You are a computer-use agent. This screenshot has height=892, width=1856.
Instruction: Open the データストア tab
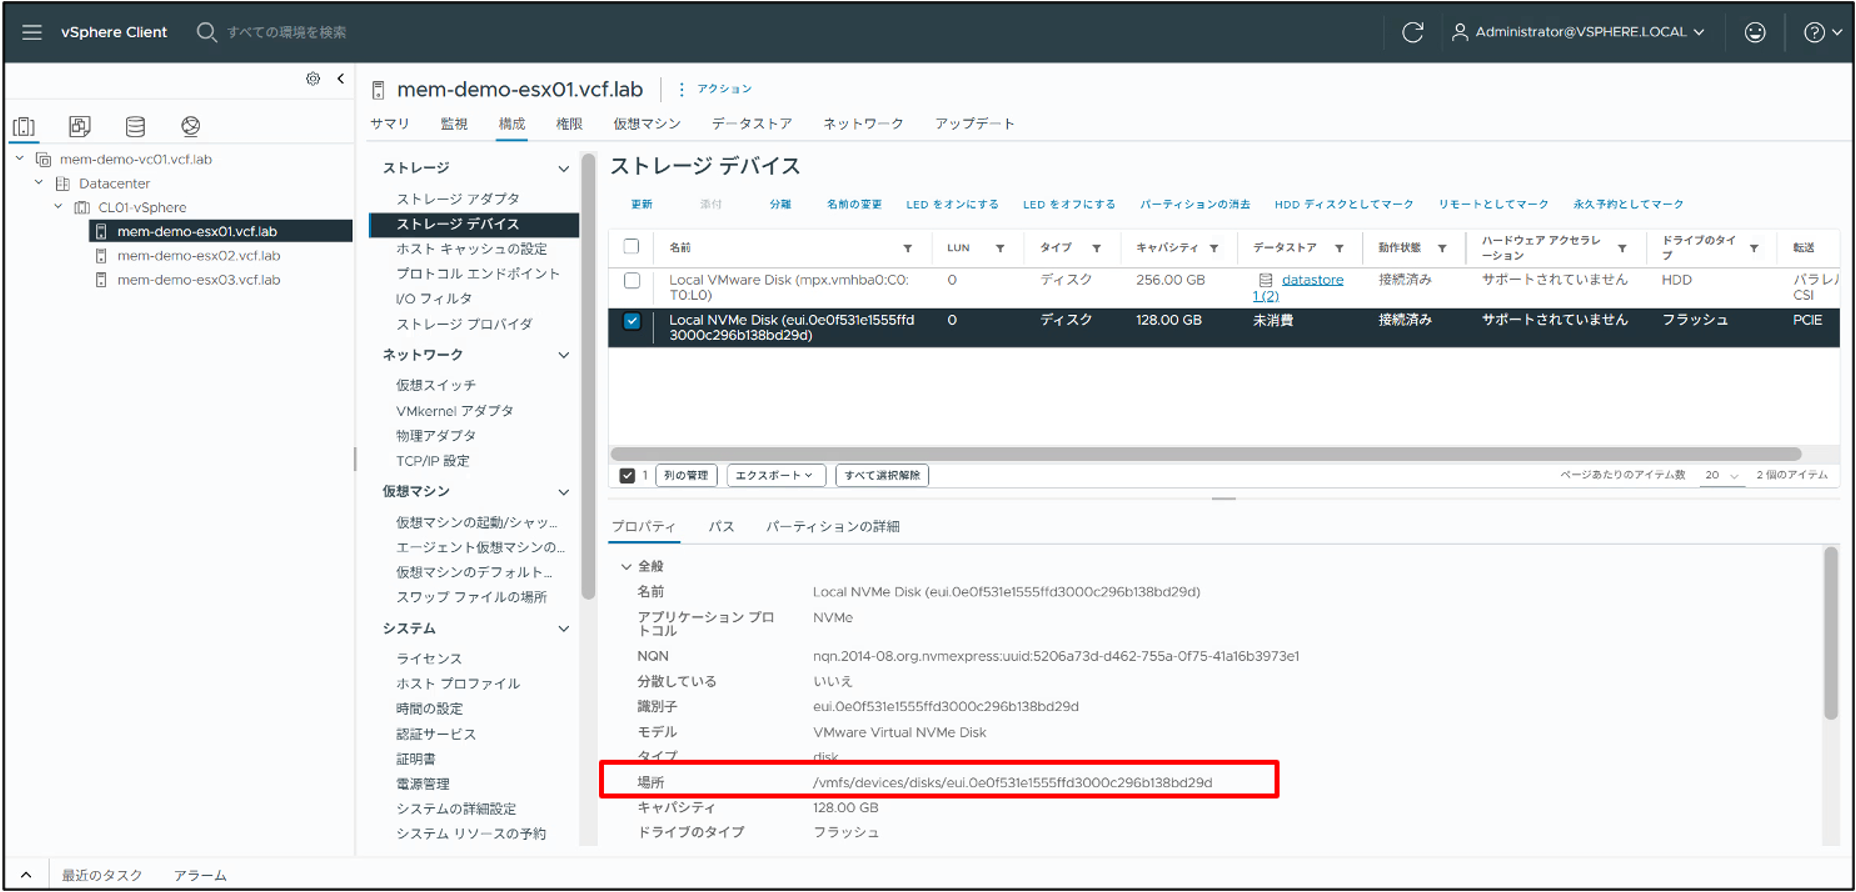(x=752, y=124)
